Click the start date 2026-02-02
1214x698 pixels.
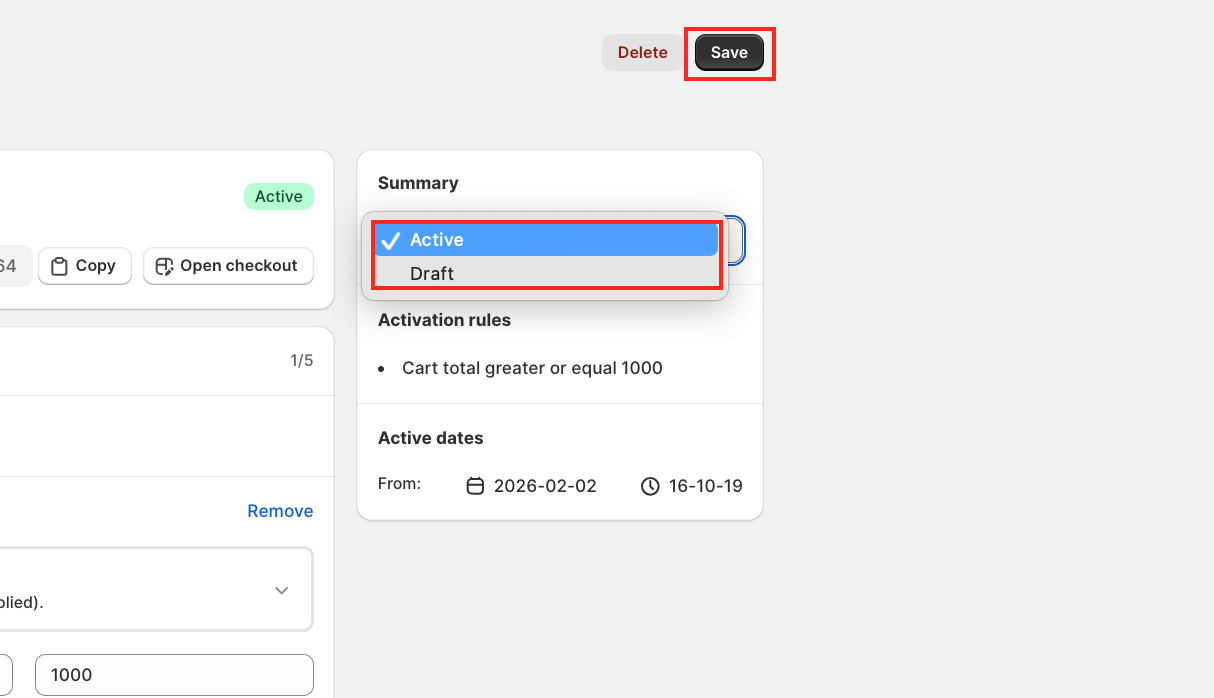[545, 487]
